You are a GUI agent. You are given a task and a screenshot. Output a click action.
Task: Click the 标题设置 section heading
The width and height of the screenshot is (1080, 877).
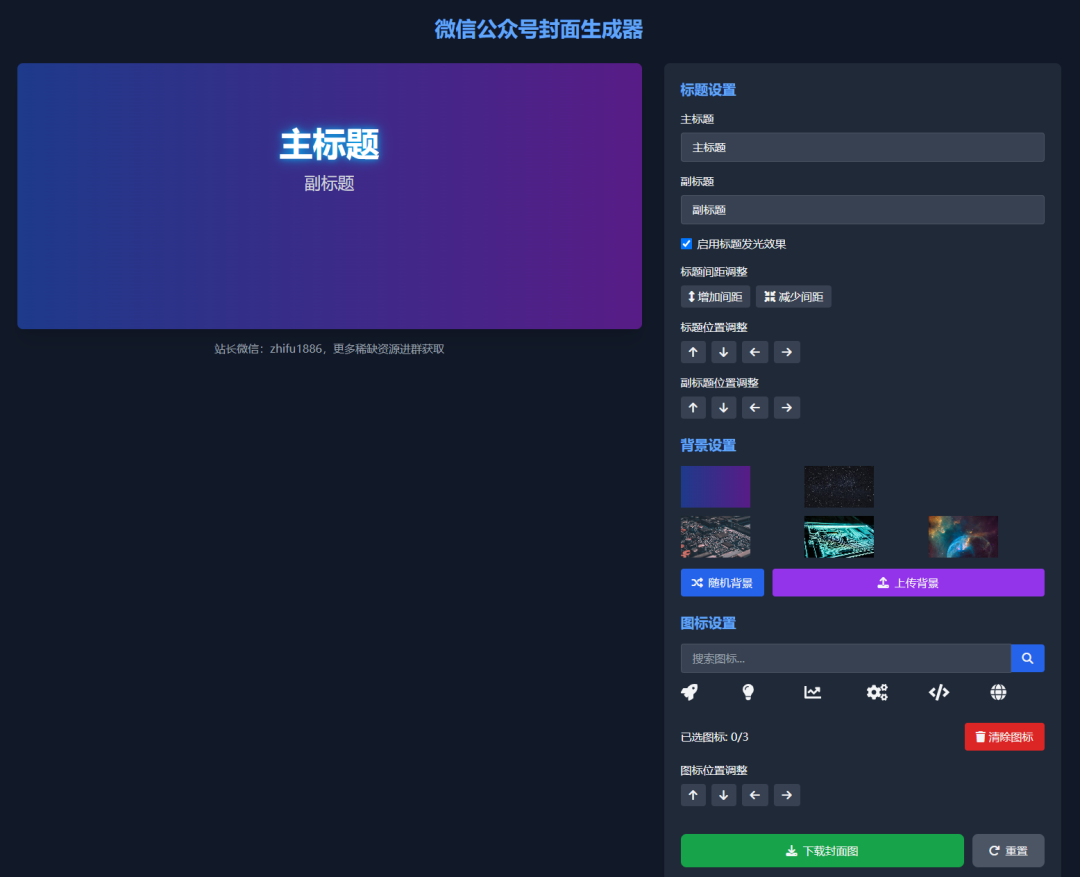pyautogui.click(x=708, y=90)
